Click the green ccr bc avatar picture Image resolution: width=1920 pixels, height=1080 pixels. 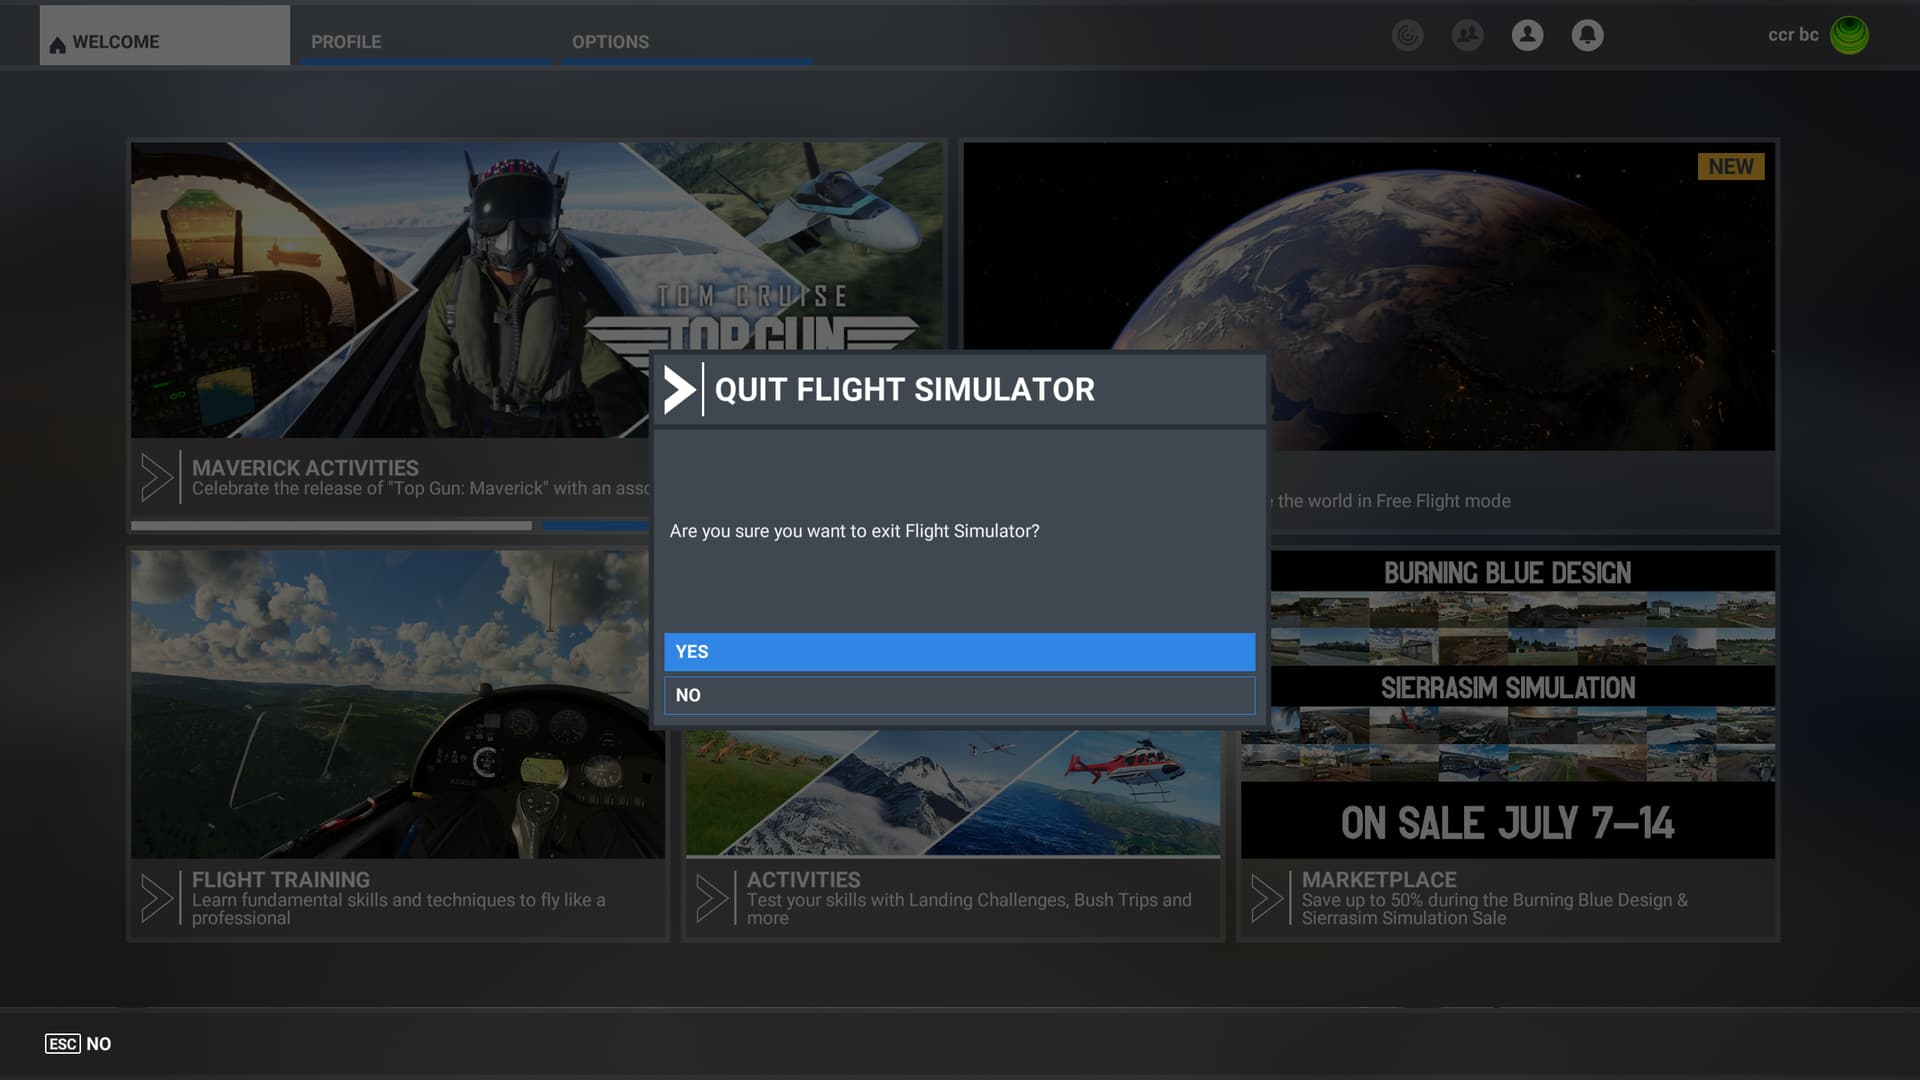click(1851, 33)
